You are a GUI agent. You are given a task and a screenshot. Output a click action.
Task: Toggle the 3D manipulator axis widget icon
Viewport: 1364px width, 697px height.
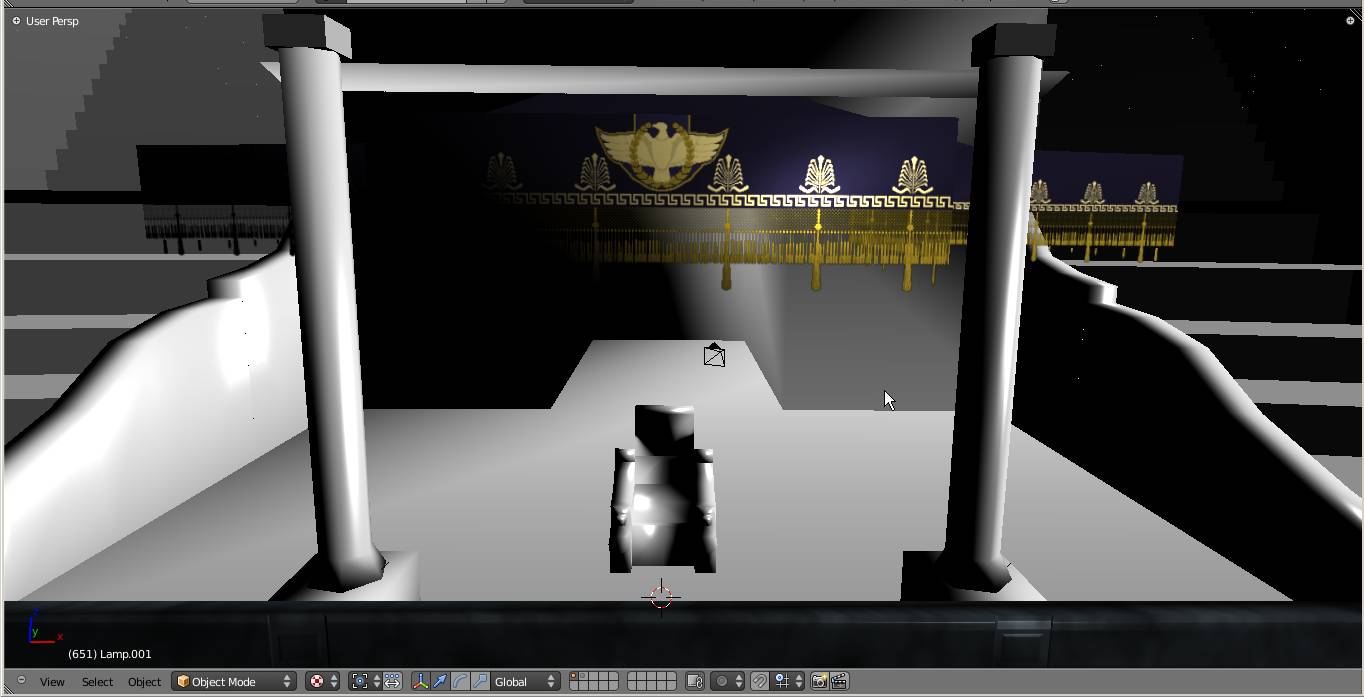click(421, 681)
